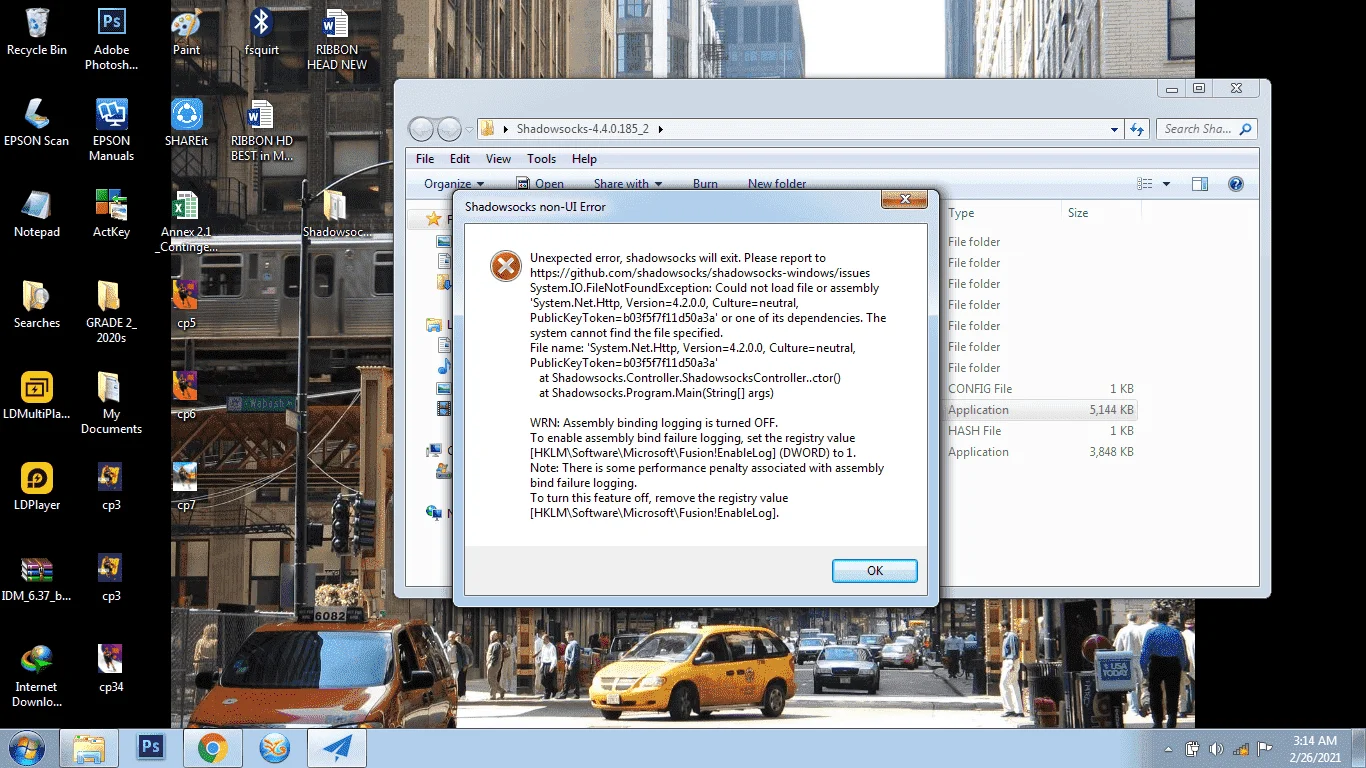The image size is (1366, 768).
Task: Show hidden system tray icons arrow
Action: [x=1169, y=749]
